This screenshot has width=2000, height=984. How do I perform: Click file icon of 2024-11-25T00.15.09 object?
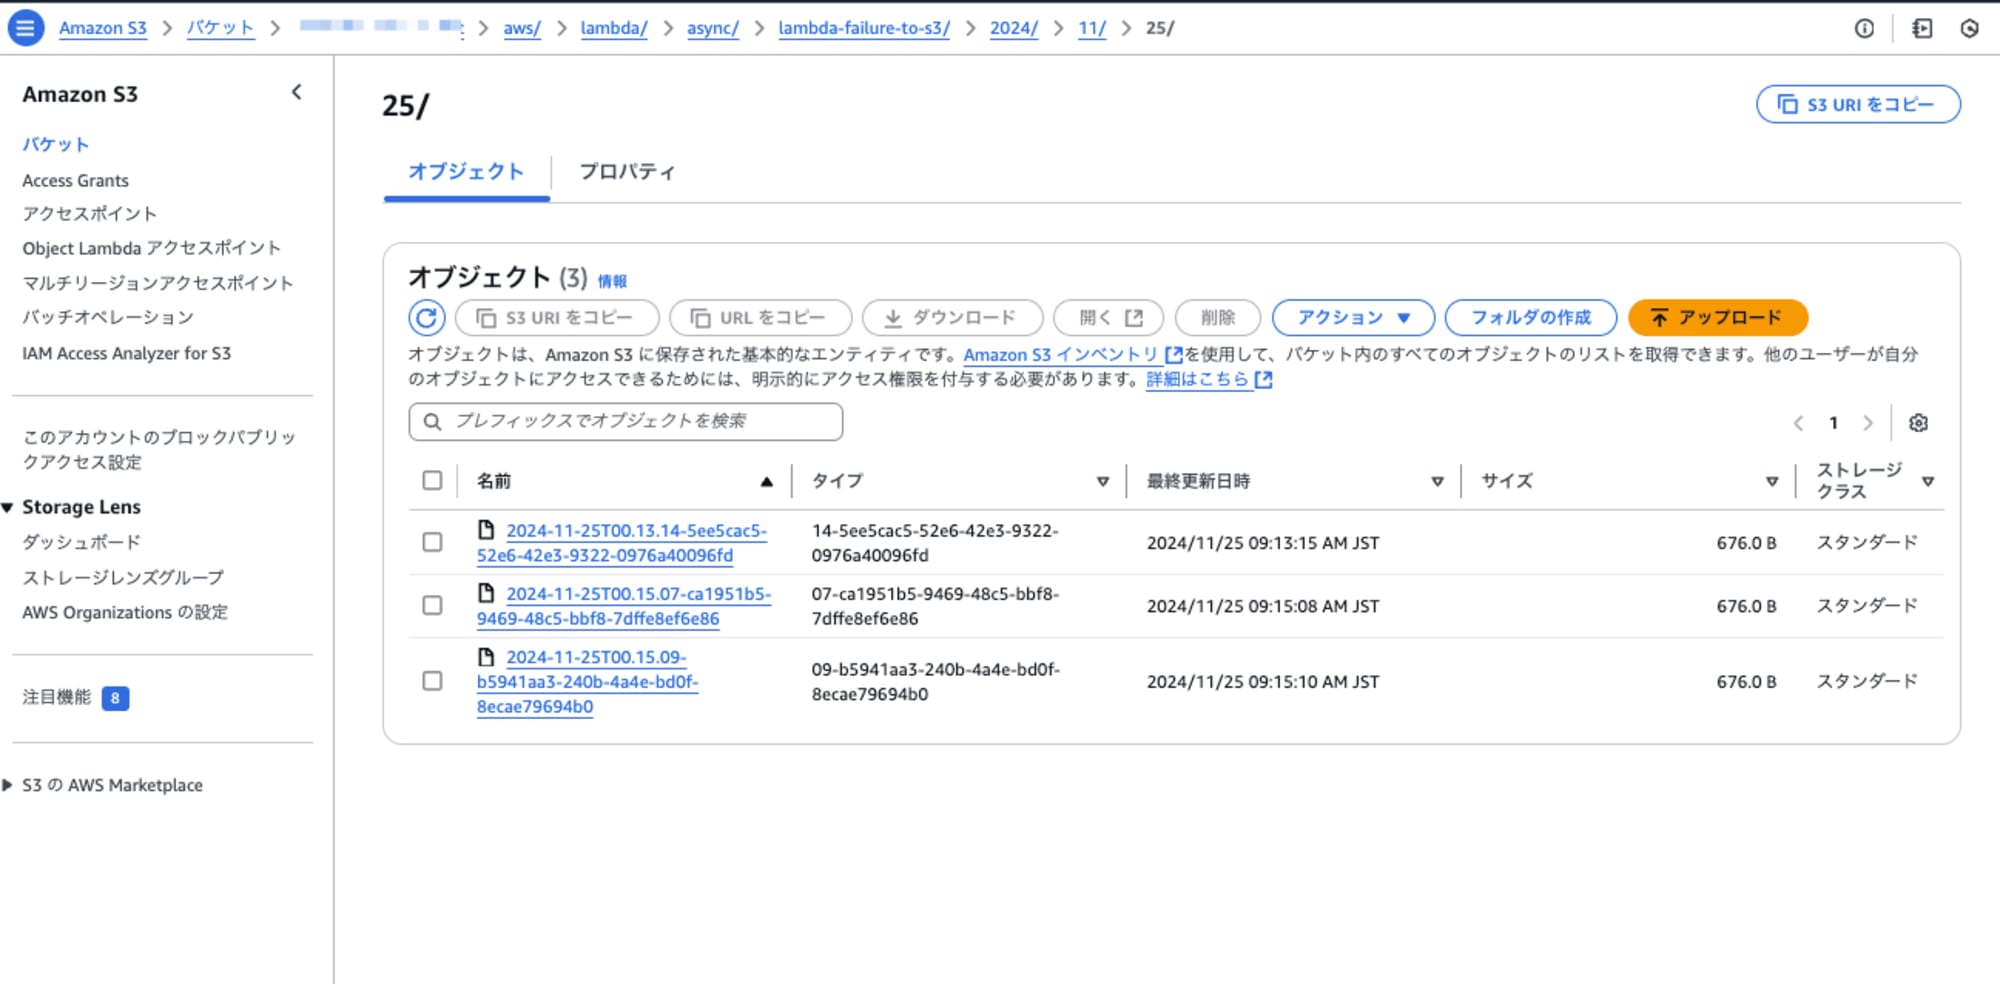coord(486,657)
